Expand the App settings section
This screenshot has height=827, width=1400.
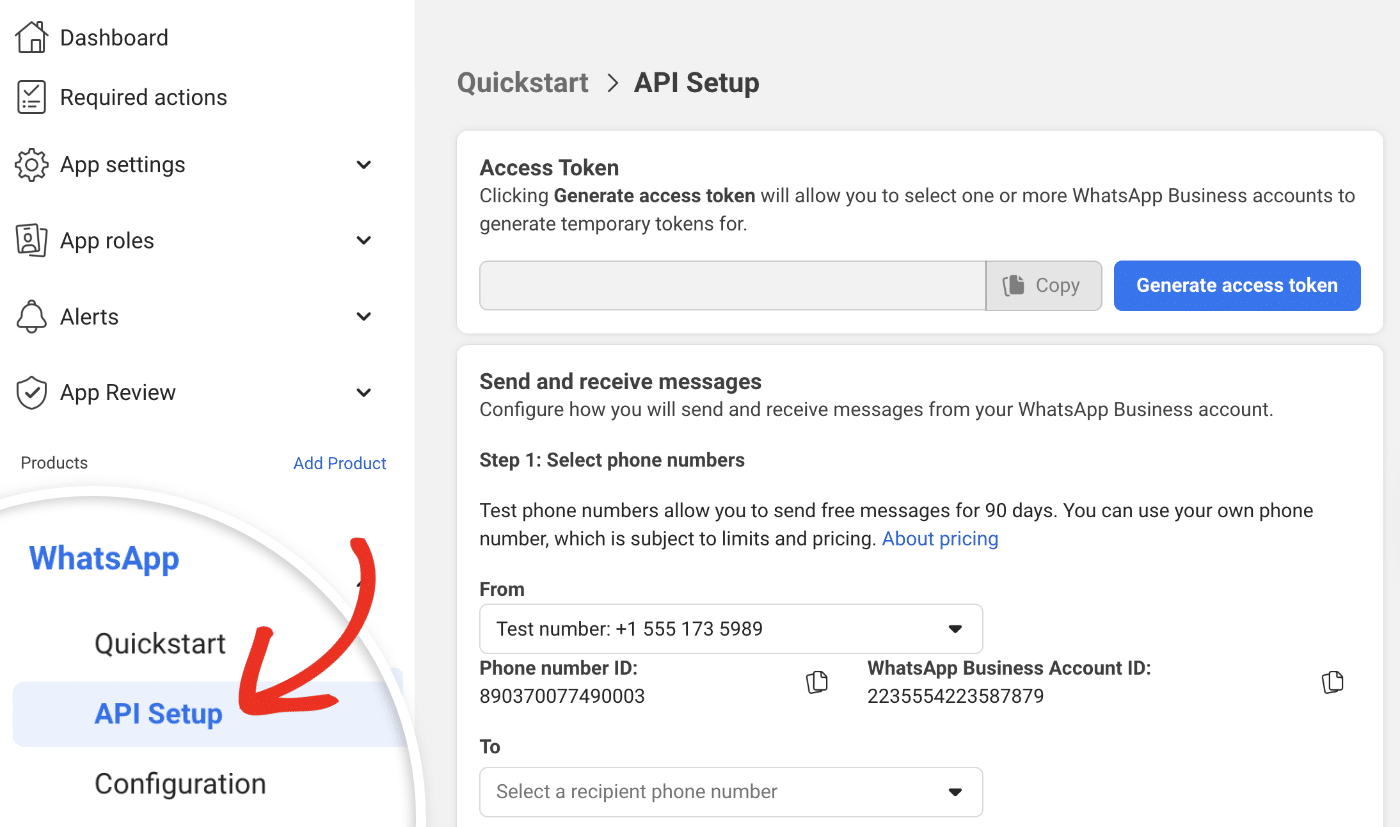click(x=363, y=164)
